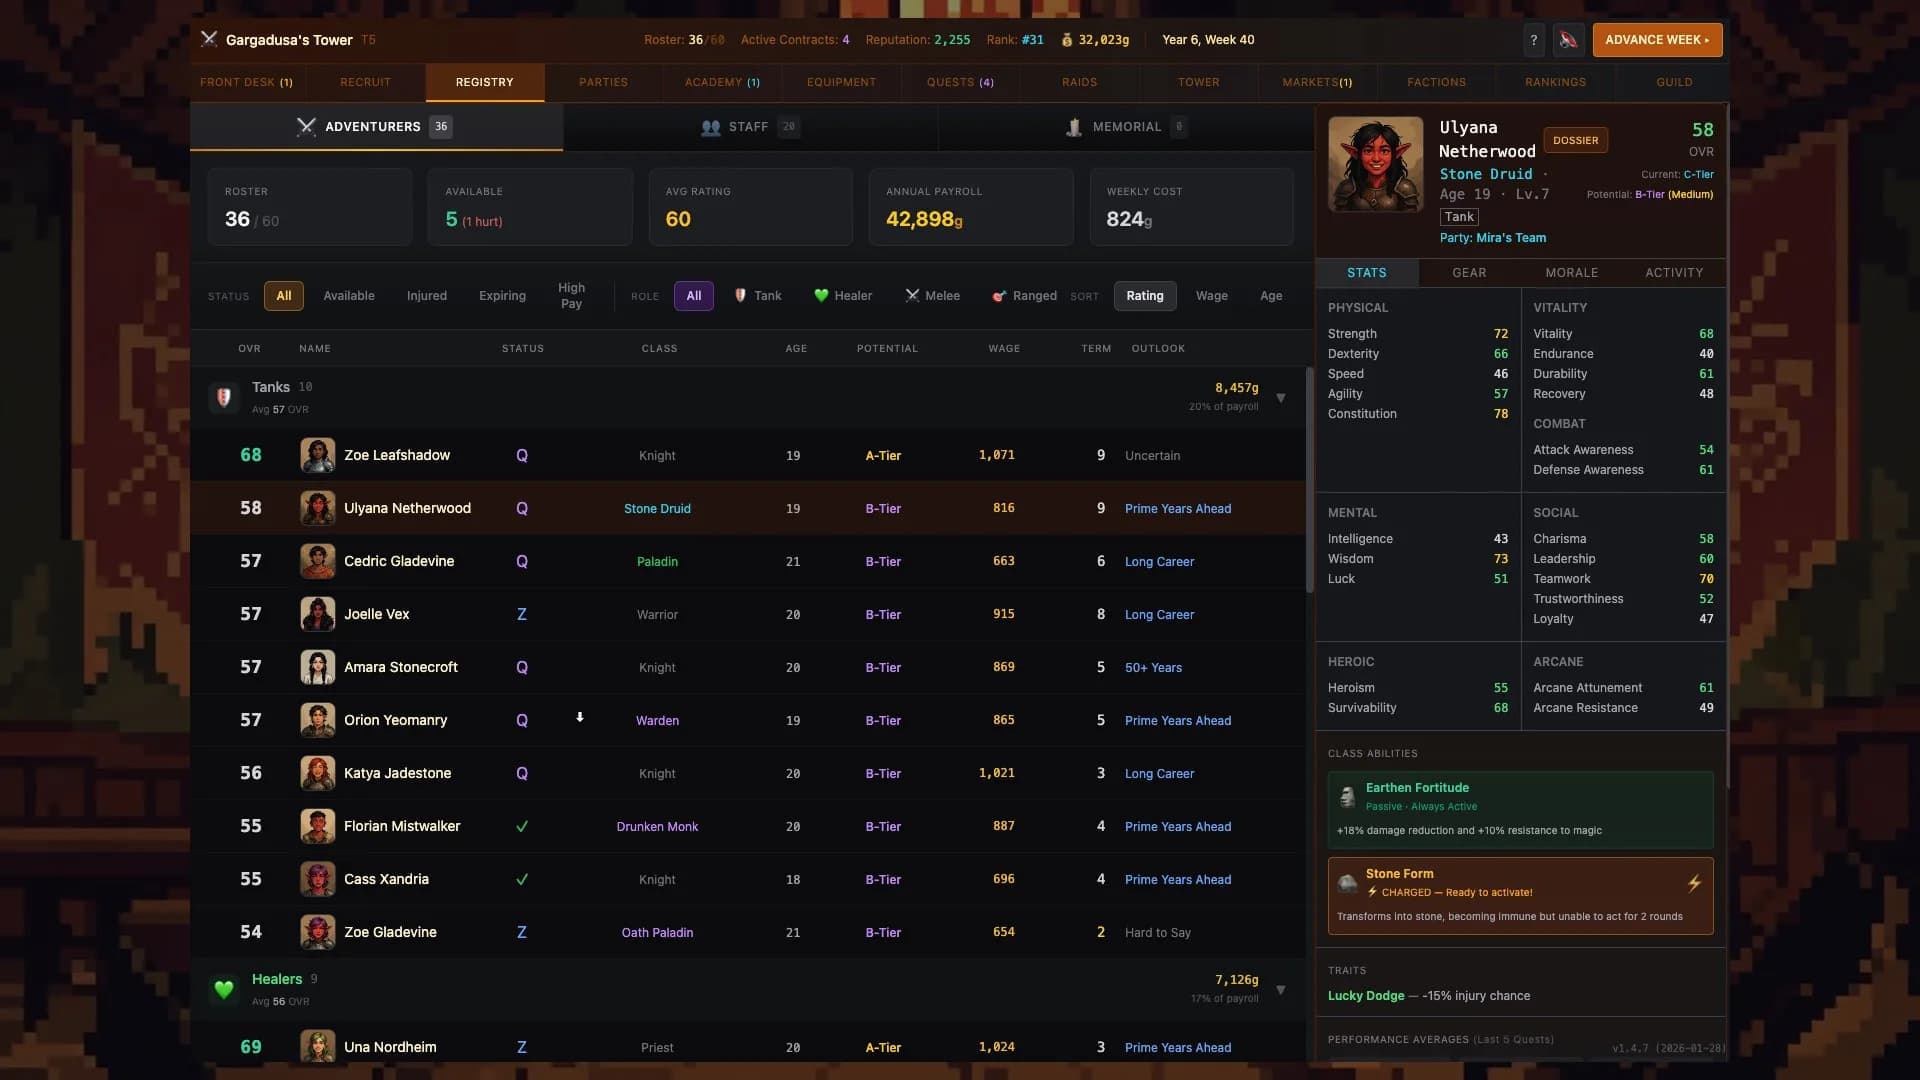
Task: Click the Healers group green heart icon
Action: point(224,990)
